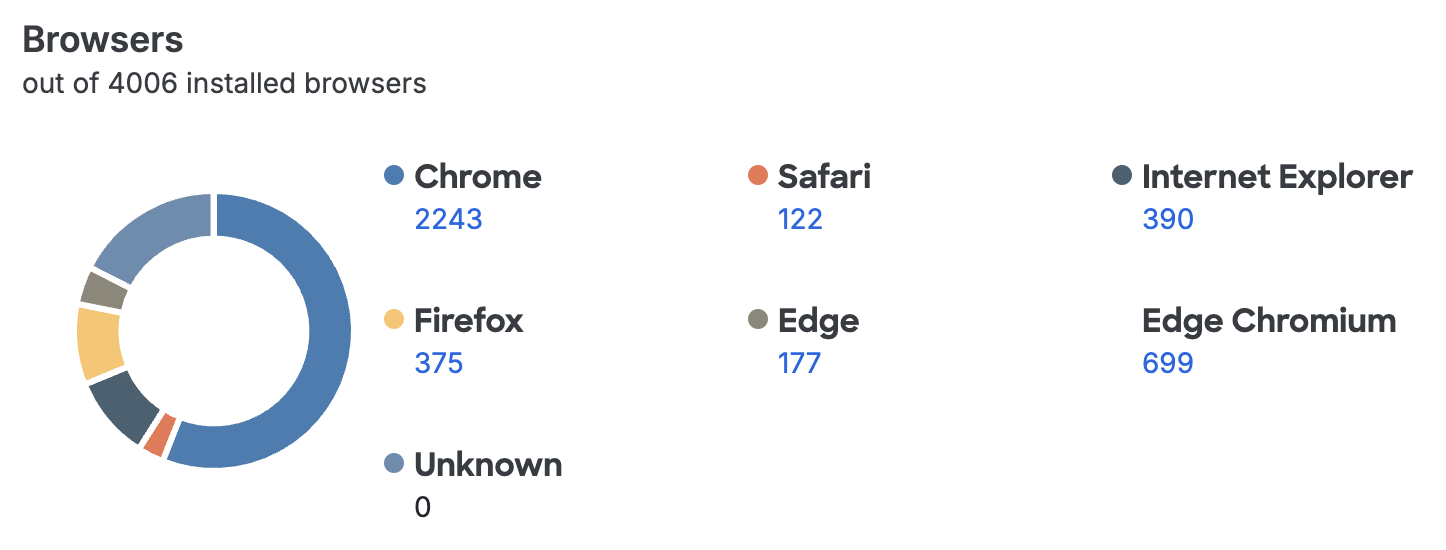Click the Firefox yellow legend dot
Viewport: 1446px width, 550px height.
(394, 321)
